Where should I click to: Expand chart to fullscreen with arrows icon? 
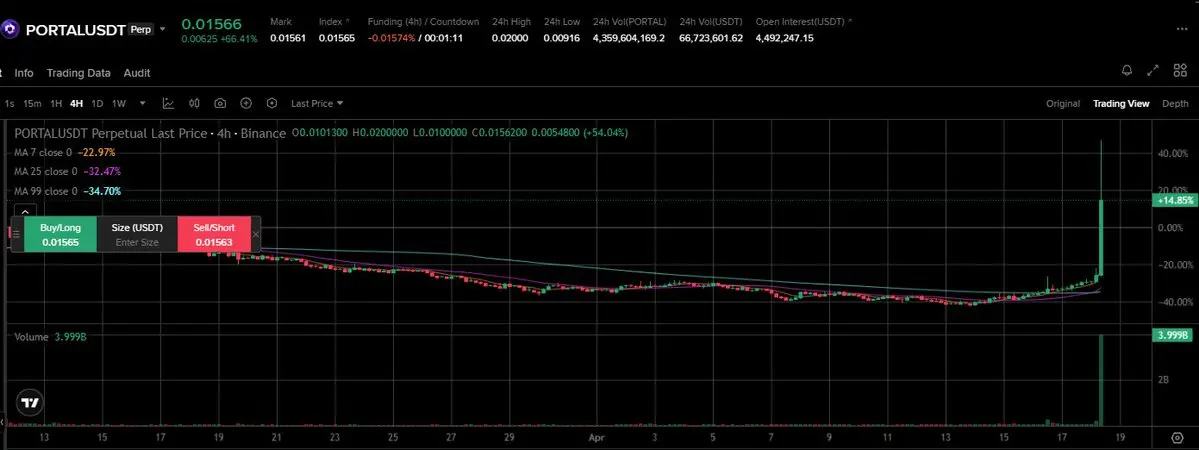1153,70
